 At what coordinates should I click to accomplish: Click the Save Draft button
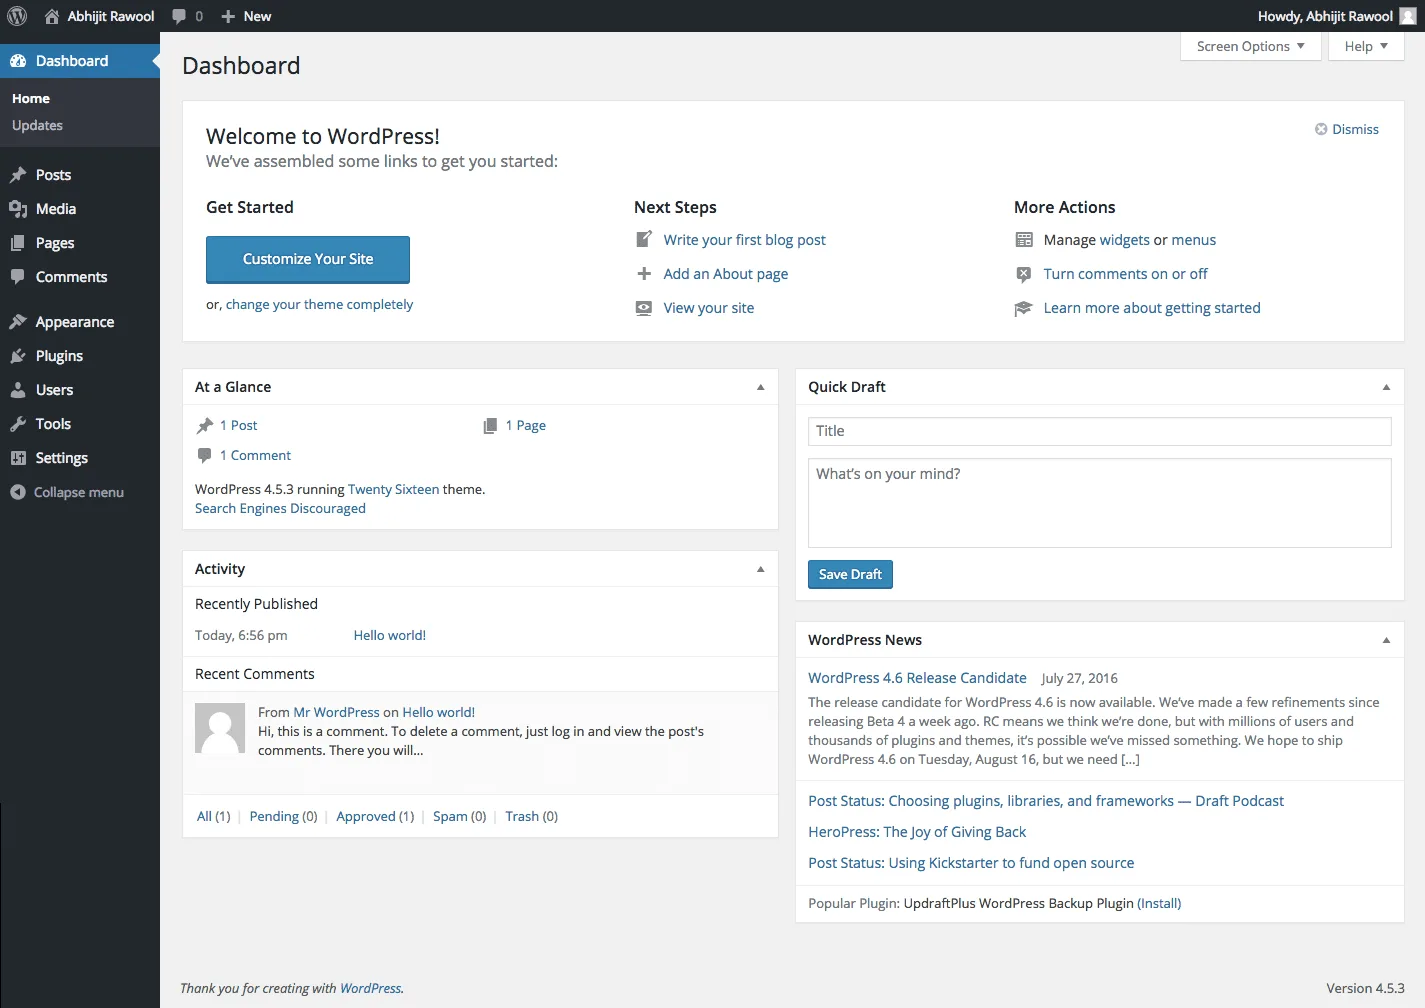pyautogui.click(x=850, y=574)
